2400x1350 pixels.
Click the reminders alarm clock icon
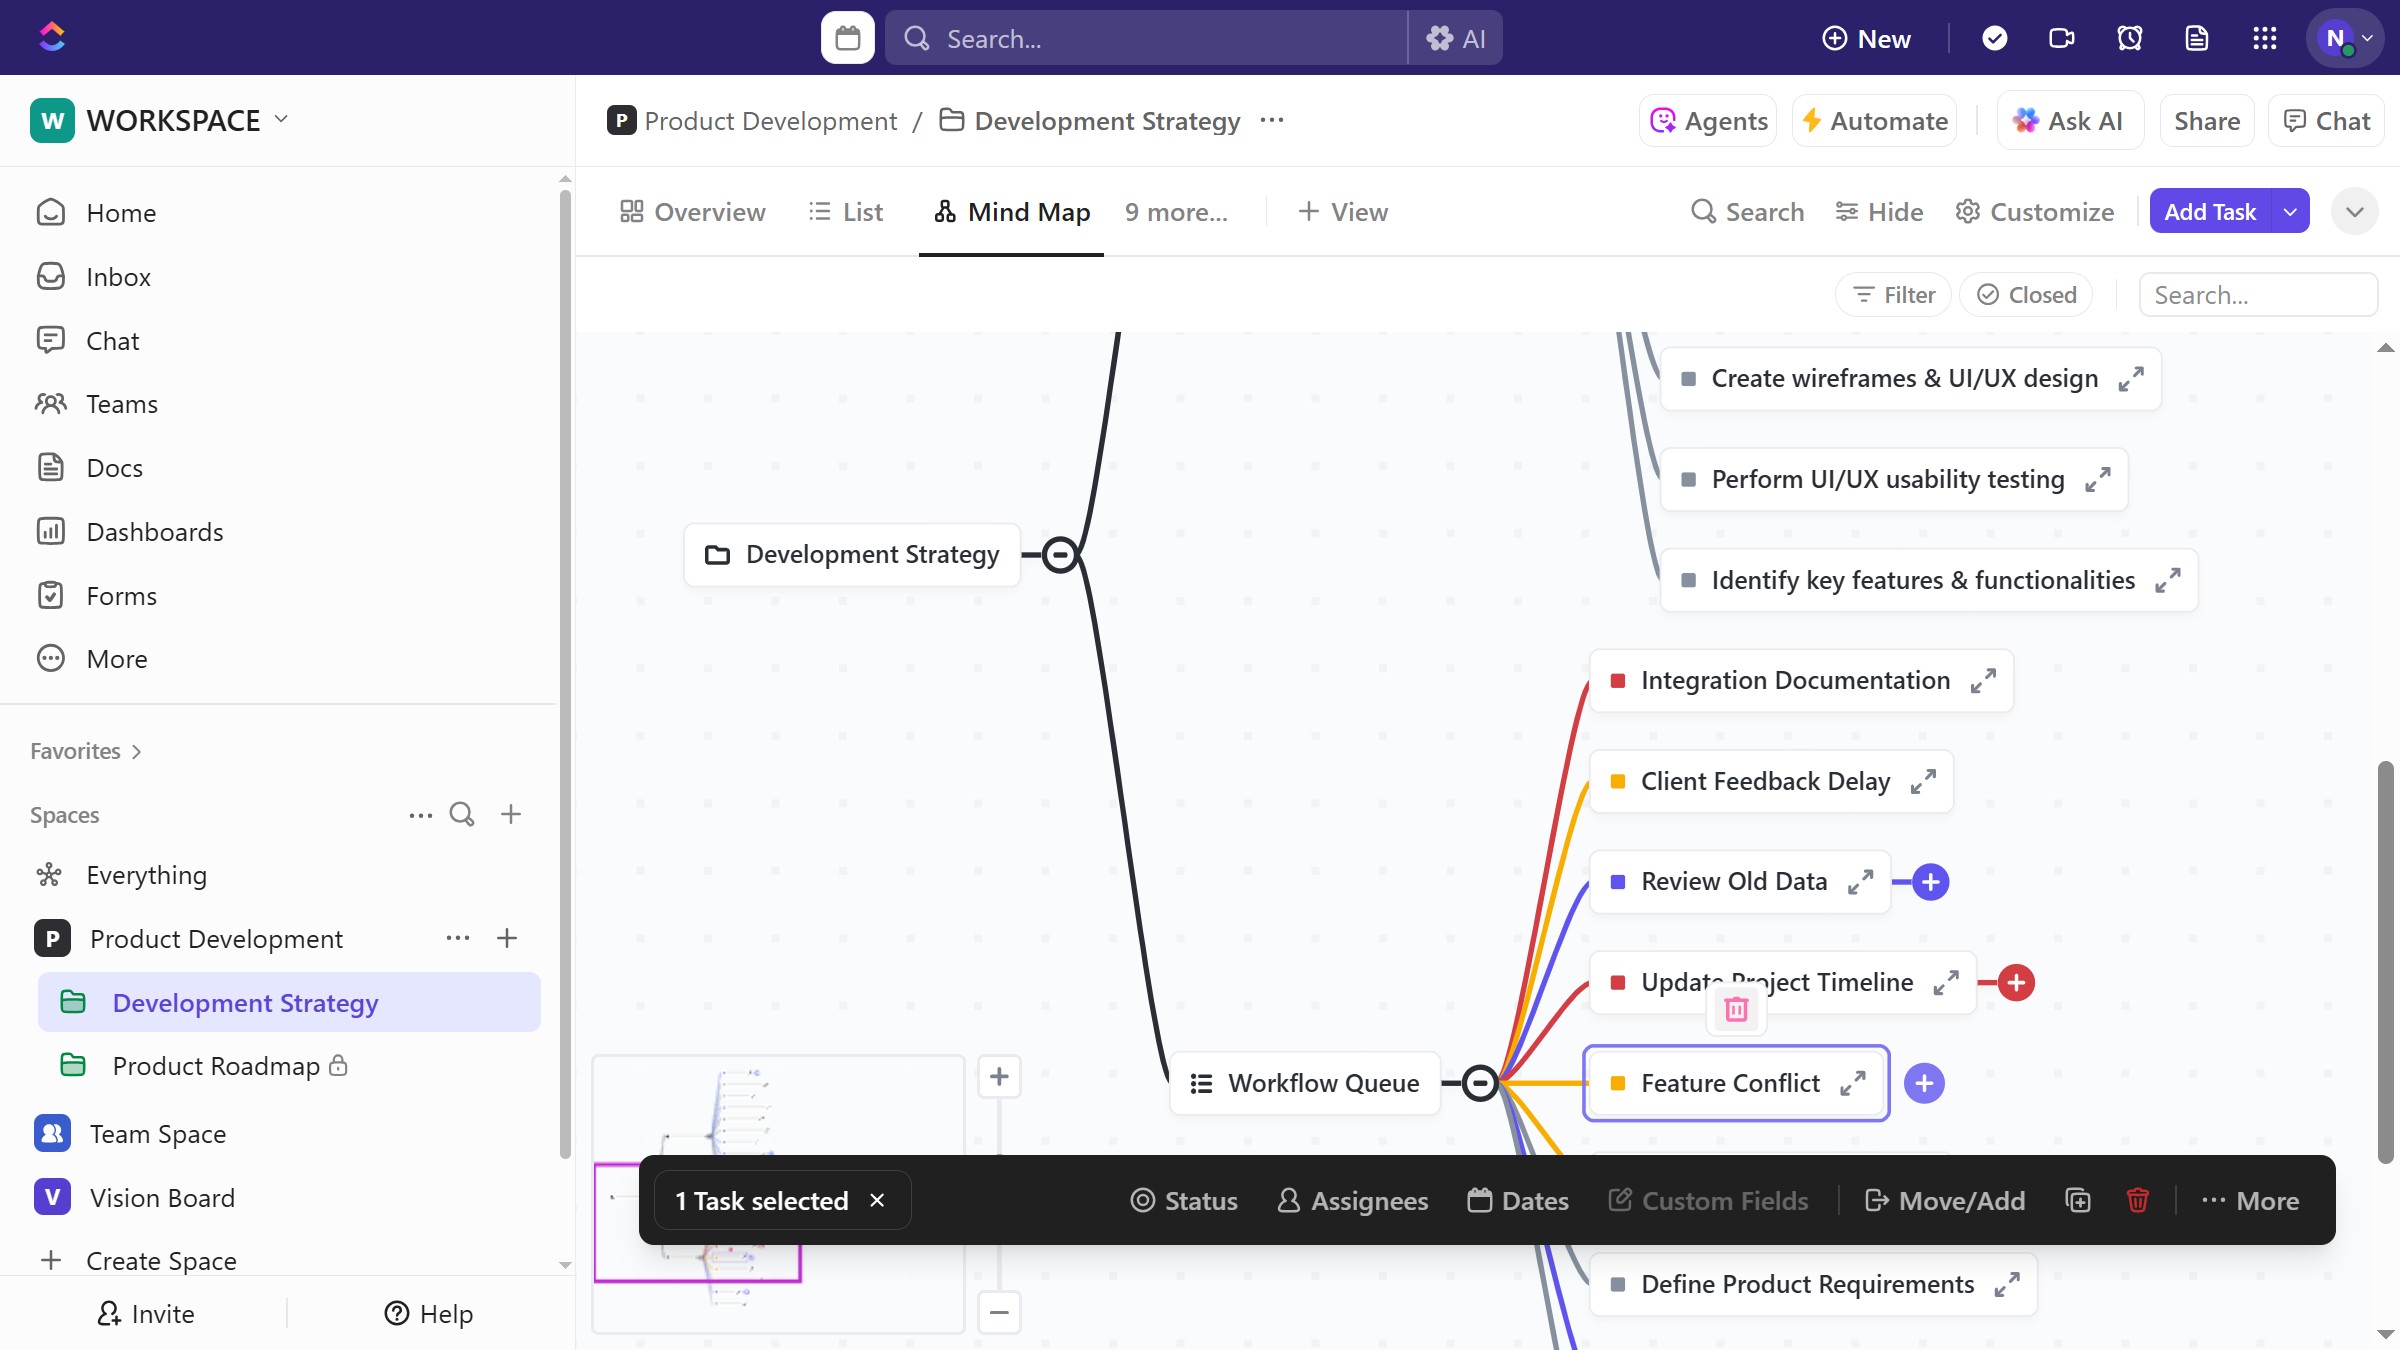2129,38
